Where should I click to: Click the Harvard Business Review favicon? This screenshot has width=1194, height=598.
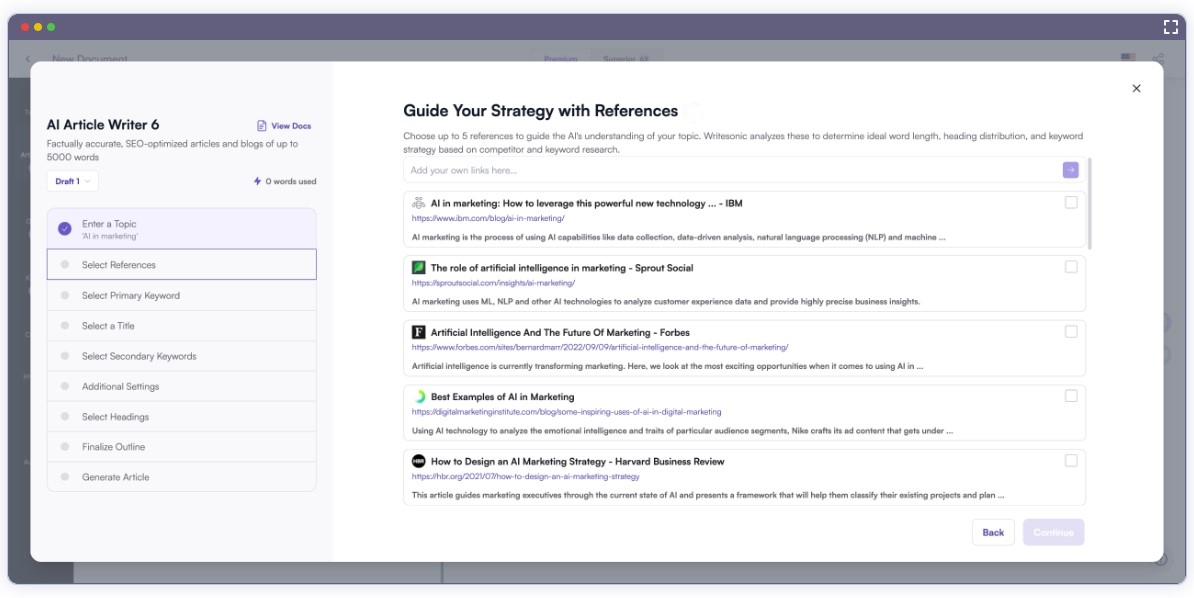click(419, 461)
